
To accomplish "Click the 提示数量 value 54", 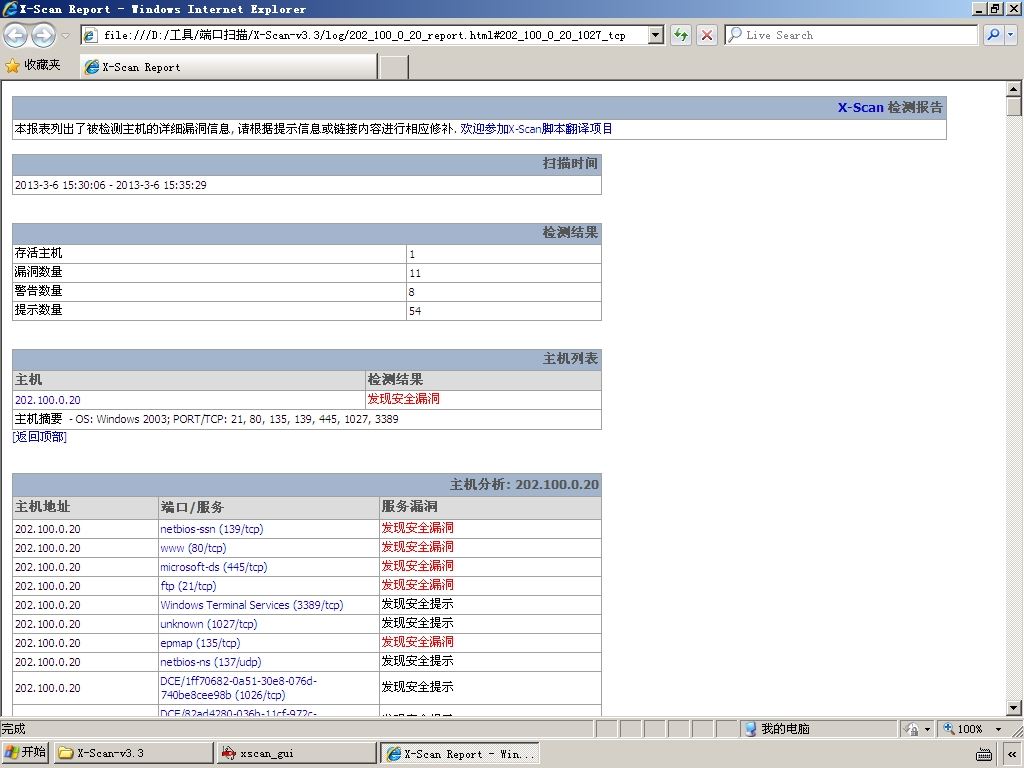I will pos(415,311).
